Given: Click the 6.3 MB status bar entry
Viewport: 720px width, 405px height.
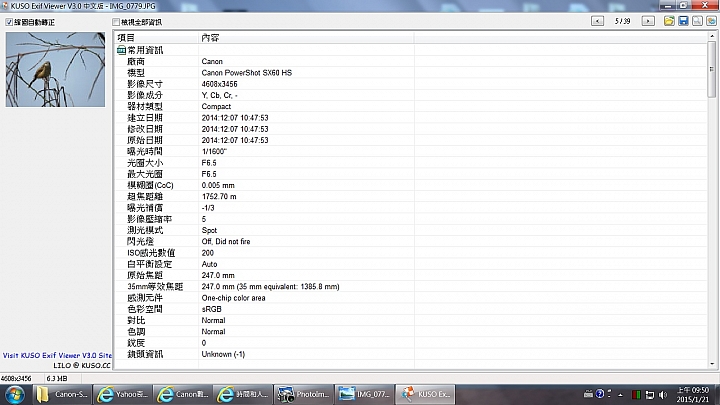Looking at the screenshot, I should pos(57,379).
